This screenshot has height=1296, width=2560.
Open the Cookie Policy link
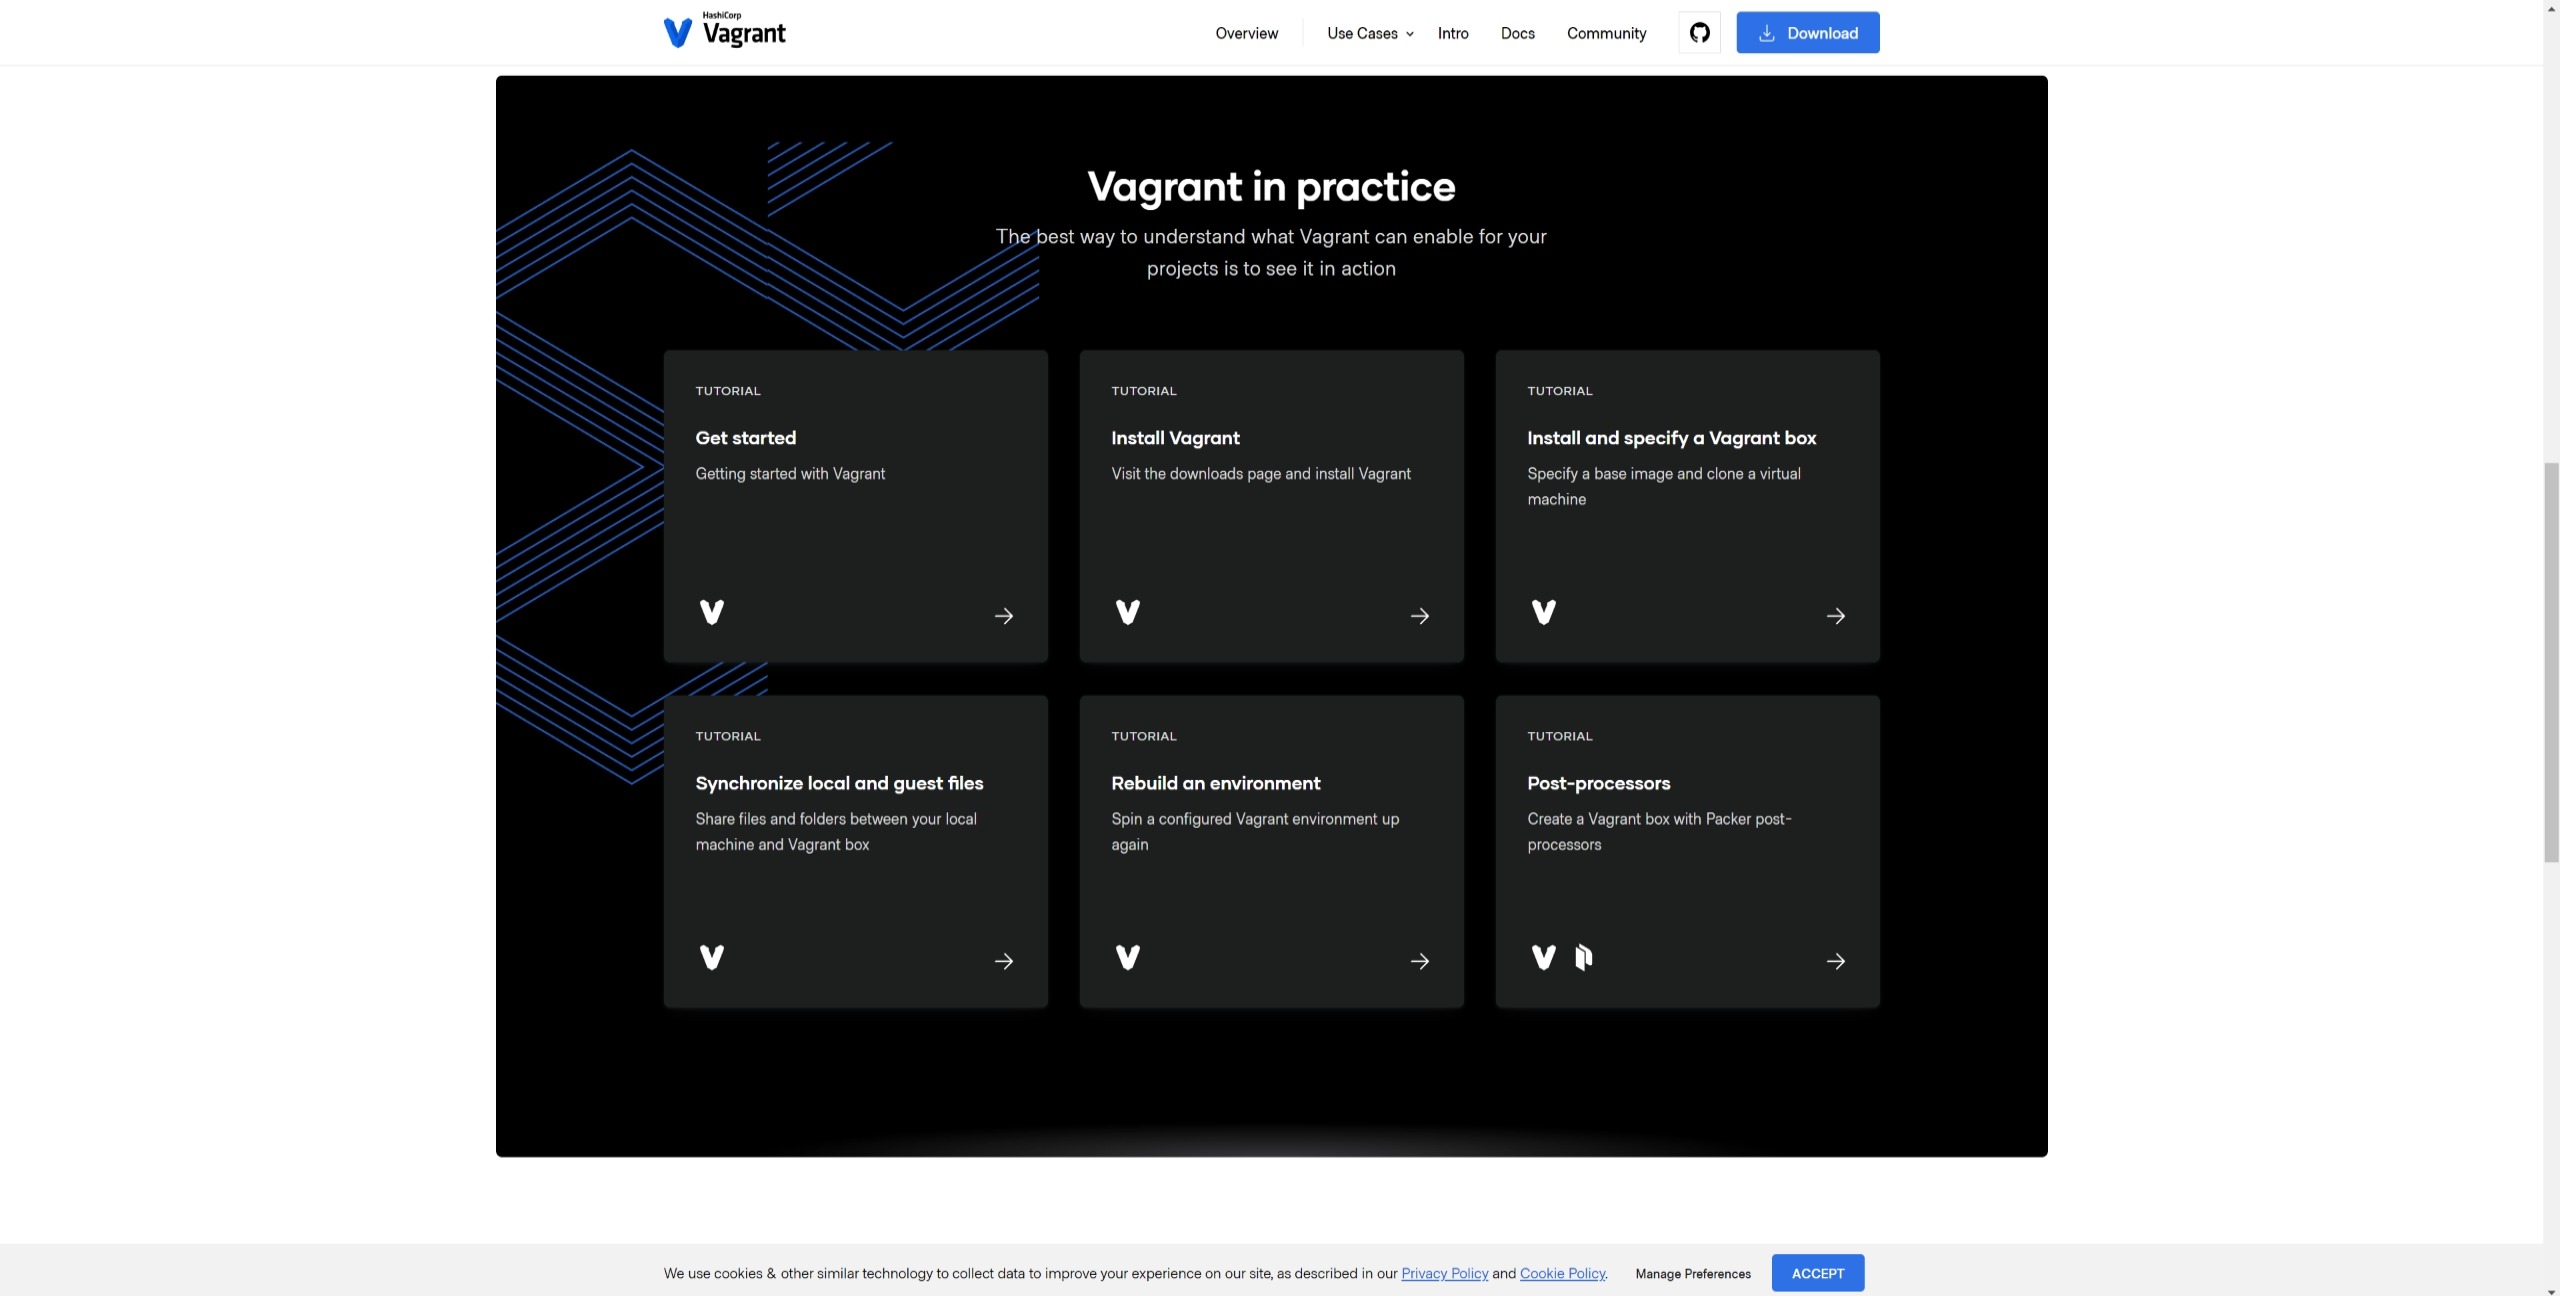[x=1562, y=1274]
